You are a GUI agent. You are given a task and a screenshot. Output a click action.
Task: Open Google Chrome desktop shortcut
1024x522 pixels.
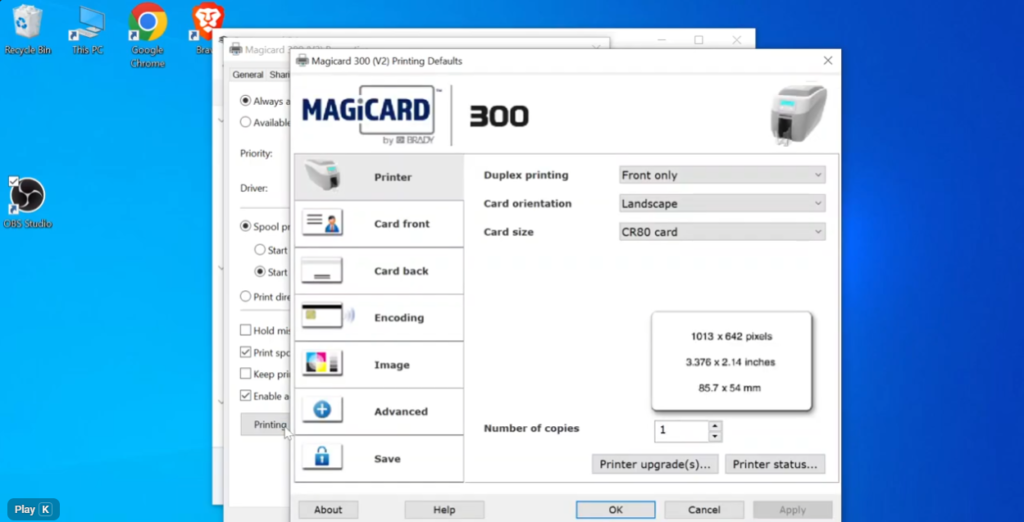(x=147, y=22)
